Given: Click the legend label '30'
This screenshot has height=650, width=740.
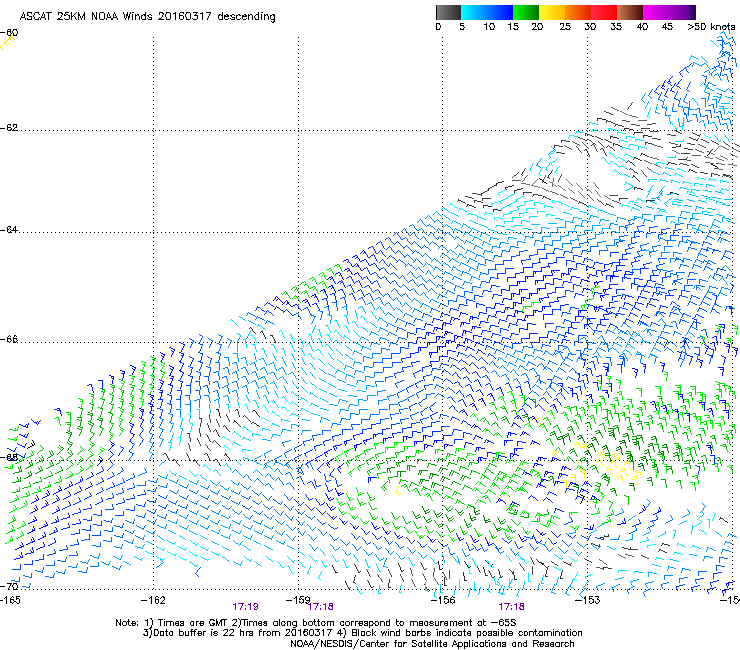Looking at the screenshot, I should (590, 27).
